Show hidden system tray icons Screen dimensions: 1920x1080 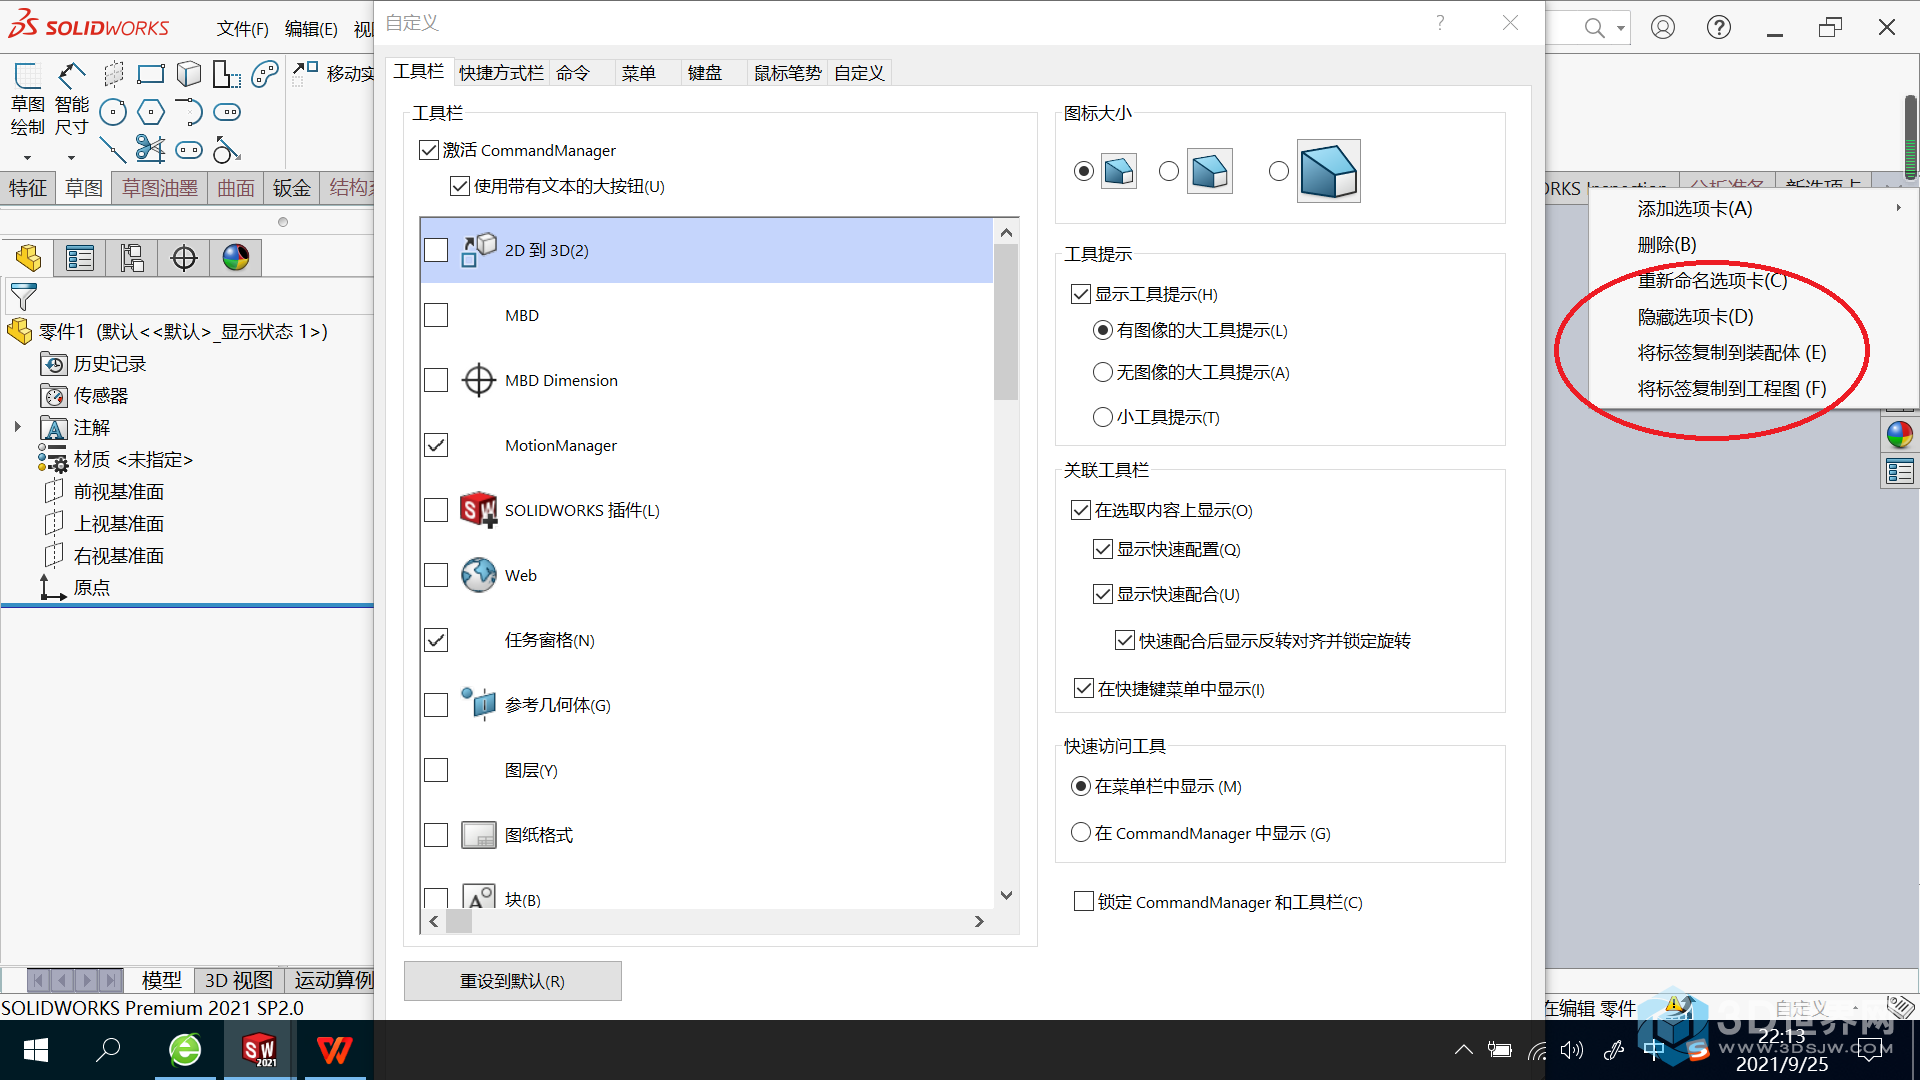[x=1464, y=1050]
